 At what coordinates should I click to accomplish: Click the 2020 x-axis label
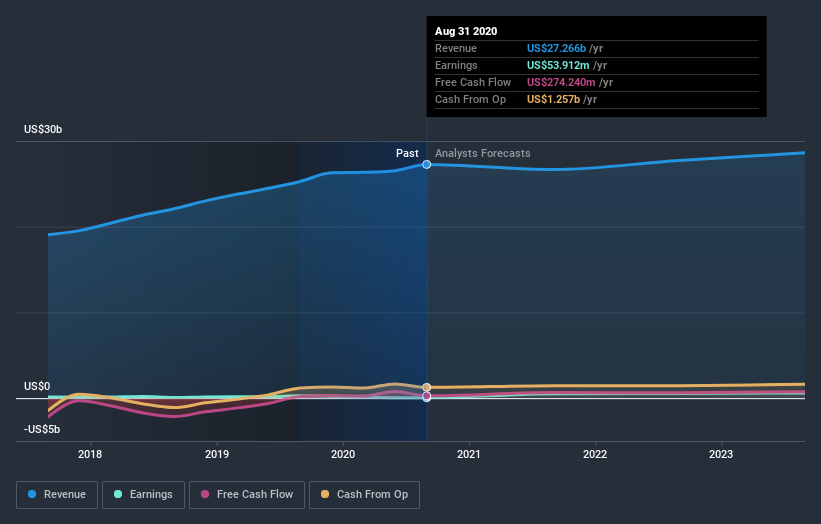343,454
